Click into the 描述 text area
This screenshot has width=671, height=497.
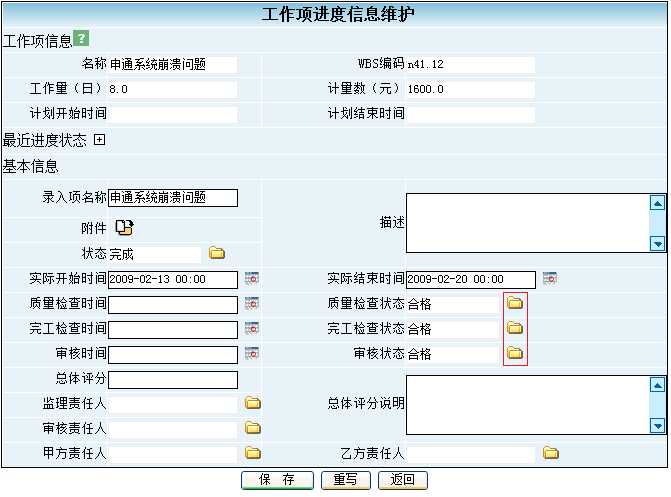coord(528,223)
